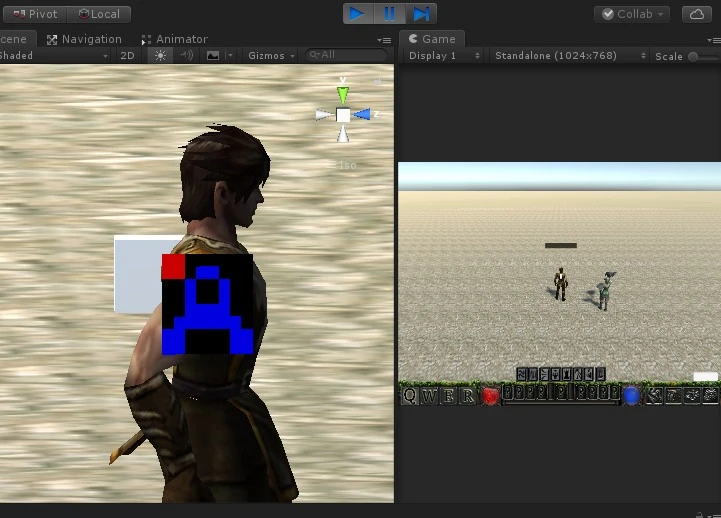
Task: Click the gizmo's white bottom cone
Action: coord(343,134)
